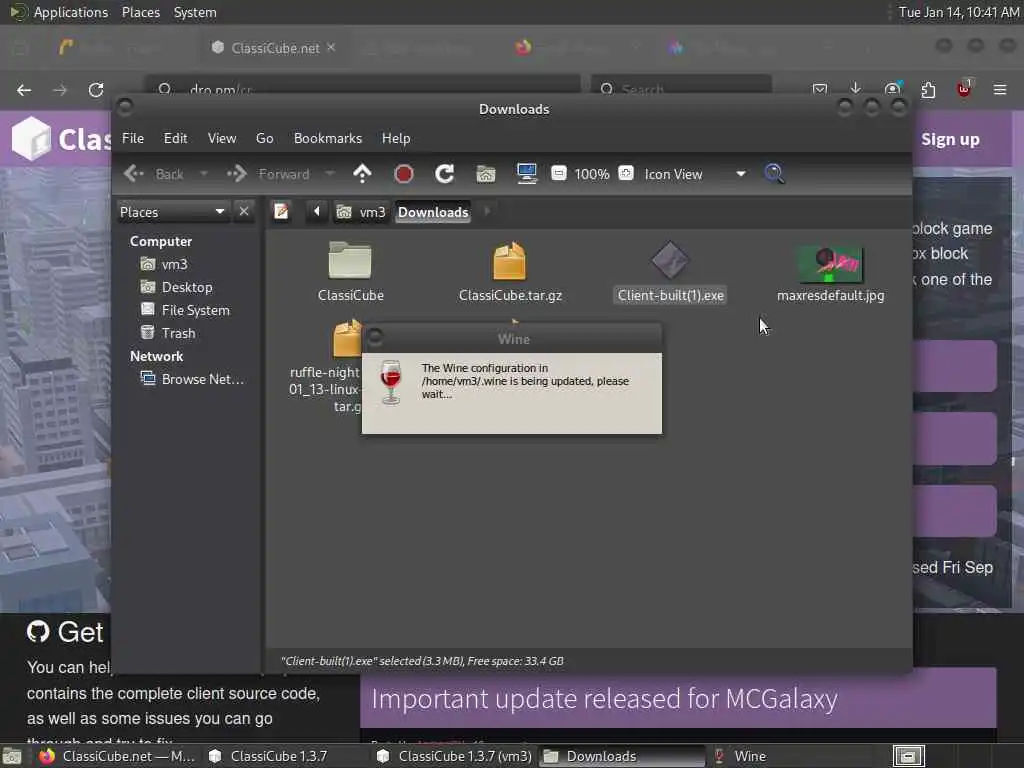Image resolution: width=1024 pixels, height=768 pixels.
Task: Open the Home folder icon in toolbar
Action: [x=486, y=174]
